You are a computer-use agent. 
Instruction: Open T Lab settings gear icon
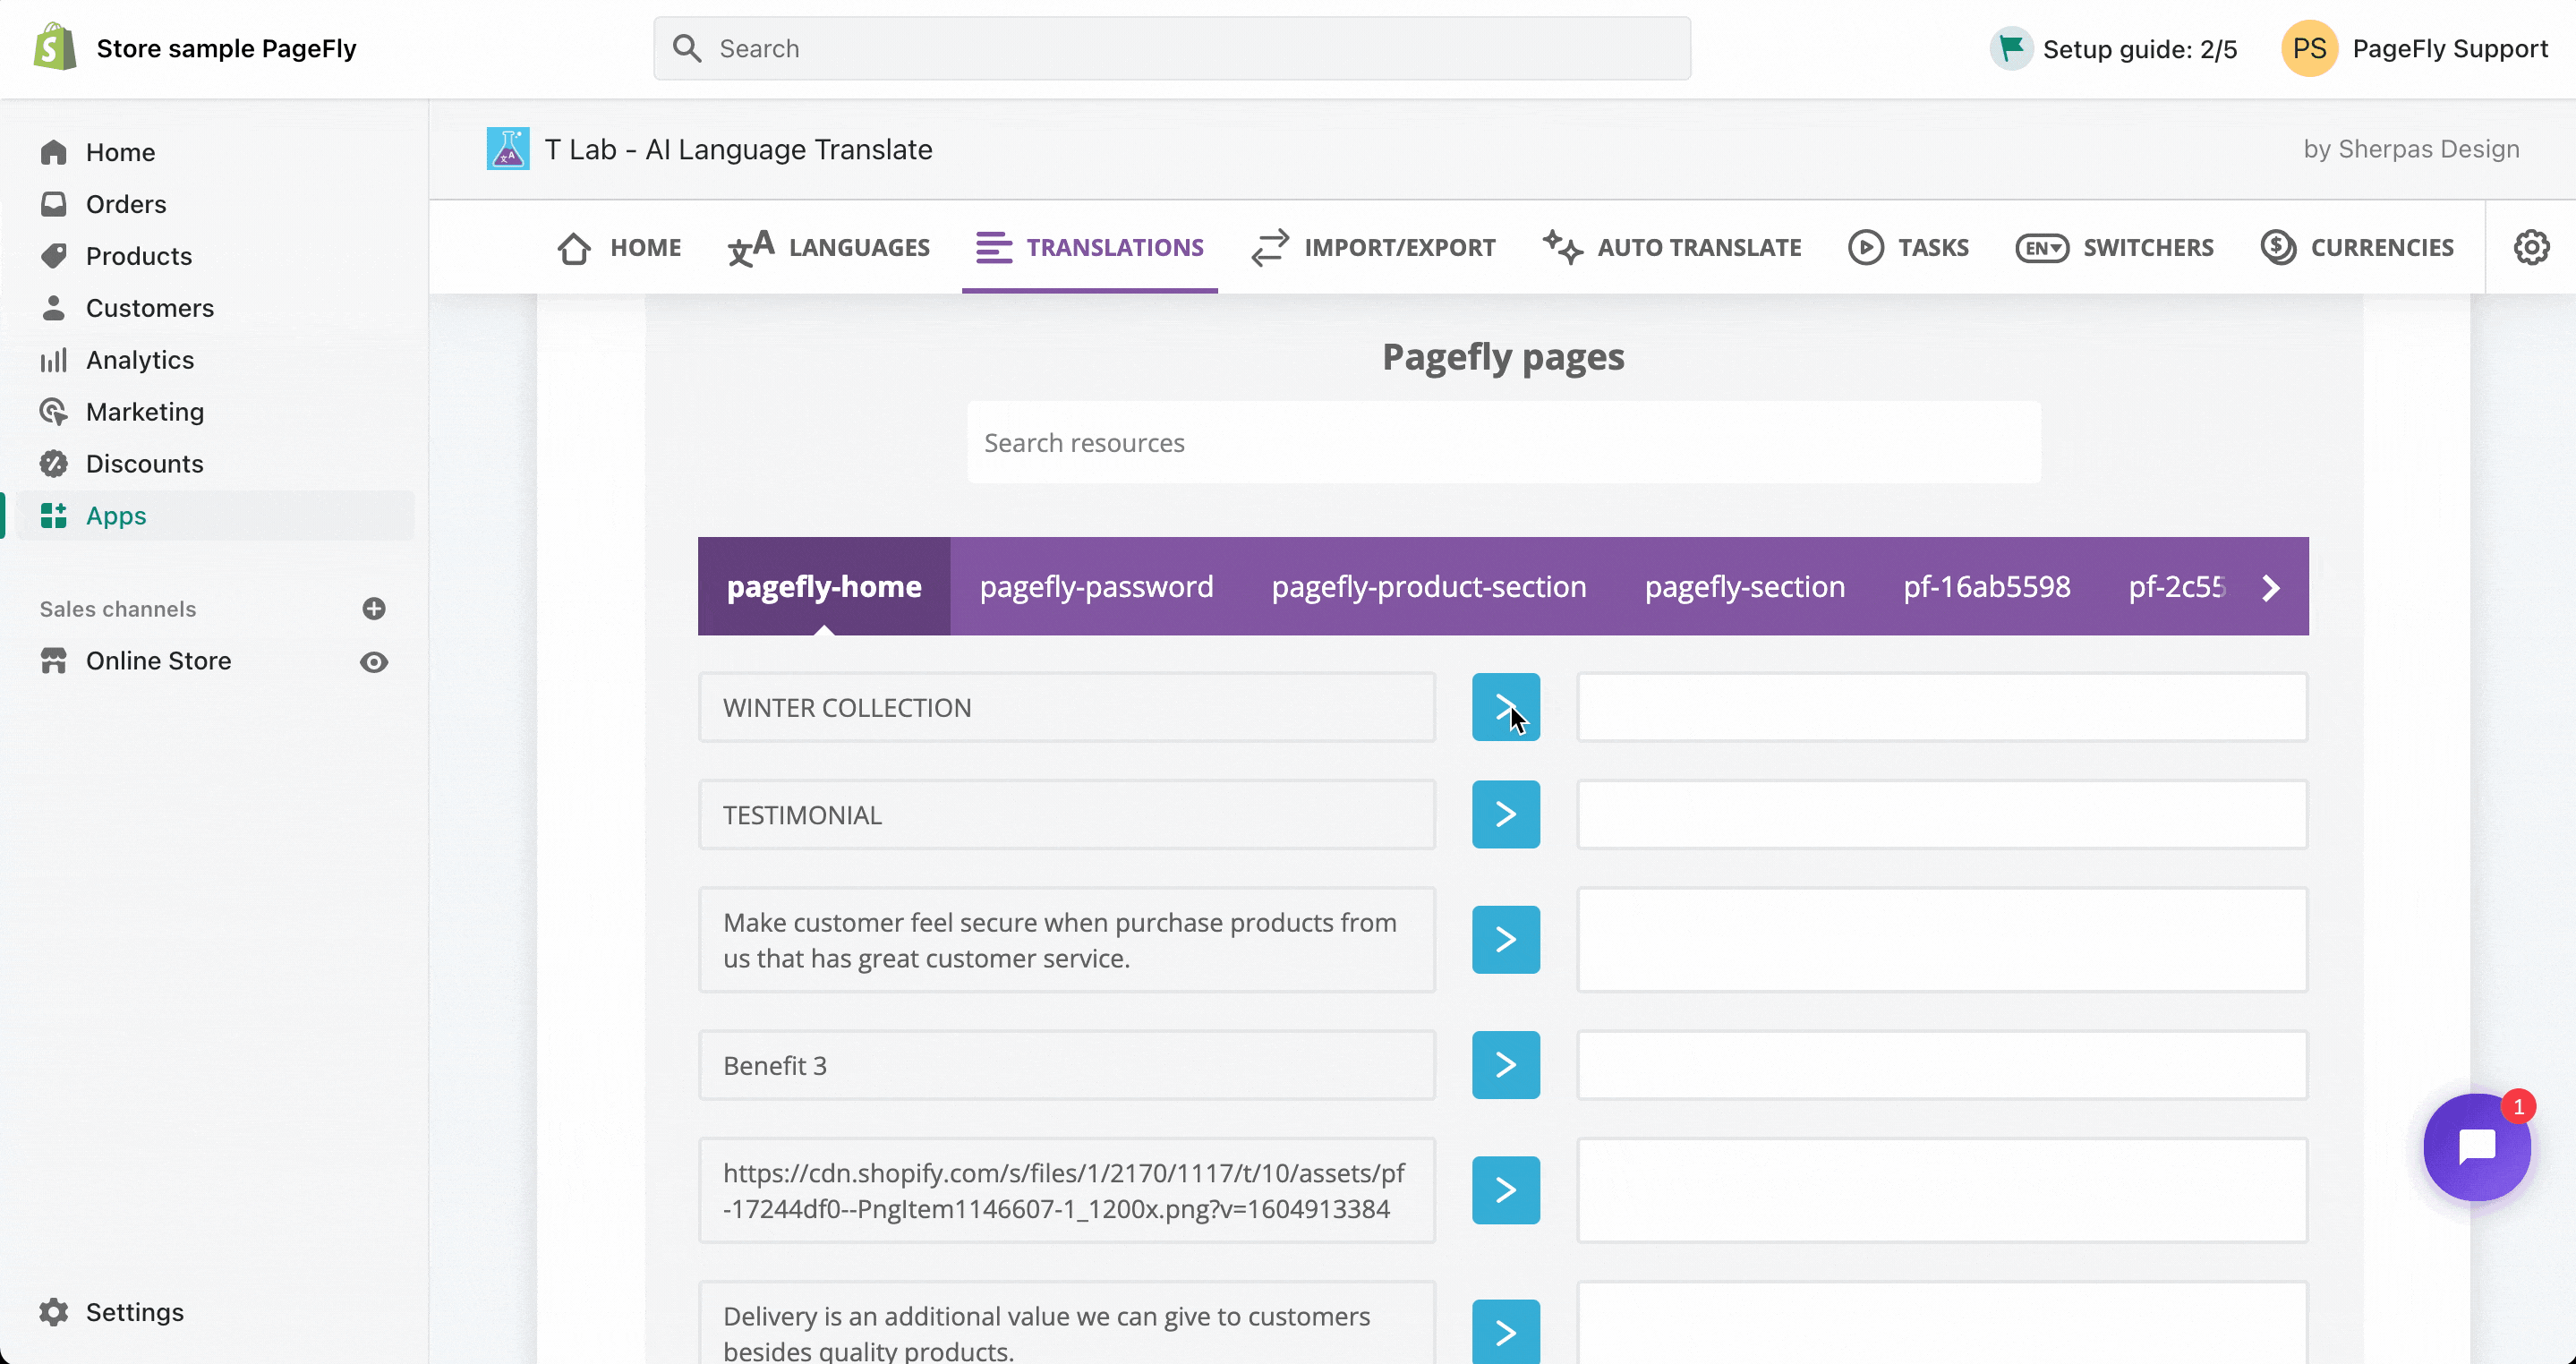(x=2531, y=247)
